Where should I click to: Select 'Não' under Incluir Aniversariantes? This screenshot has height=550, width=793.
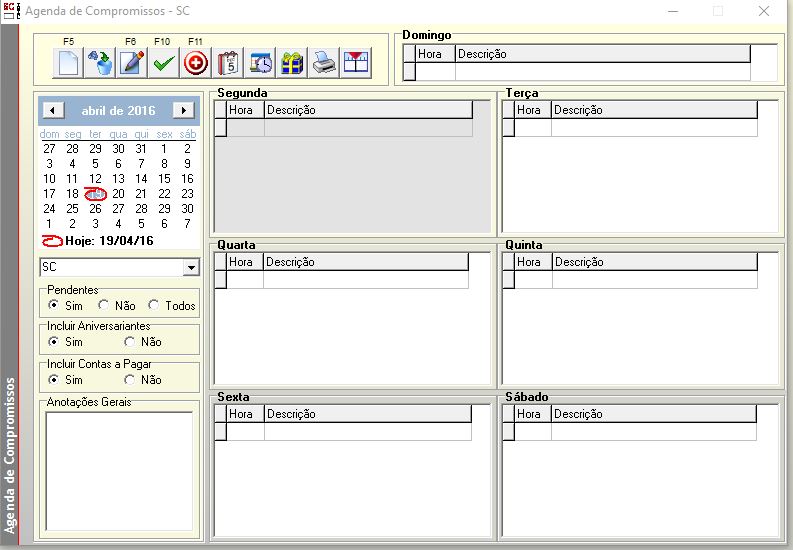130,342
